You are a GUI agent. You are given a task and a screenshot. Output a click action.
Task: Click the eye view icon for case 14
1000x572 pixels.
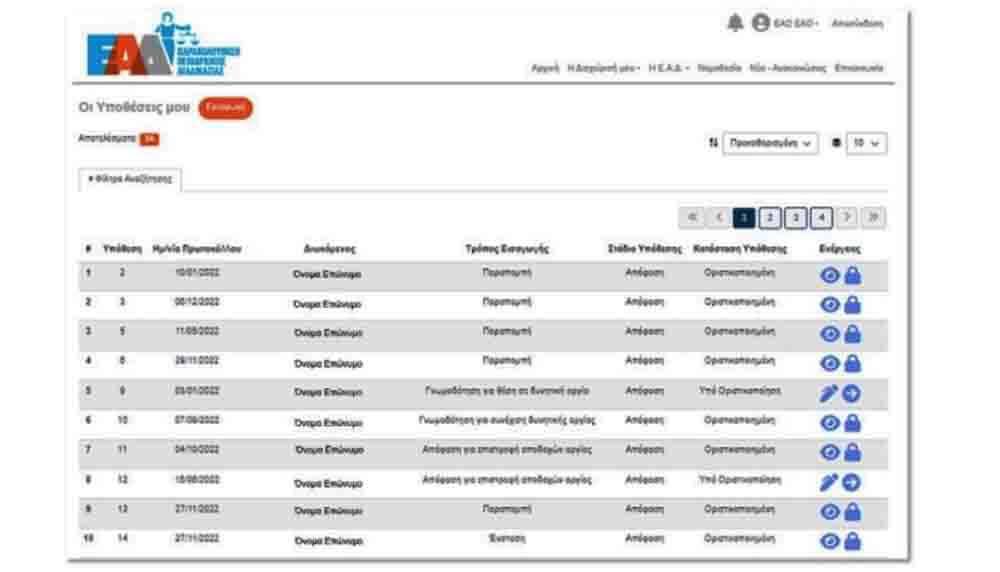(829, 542)
